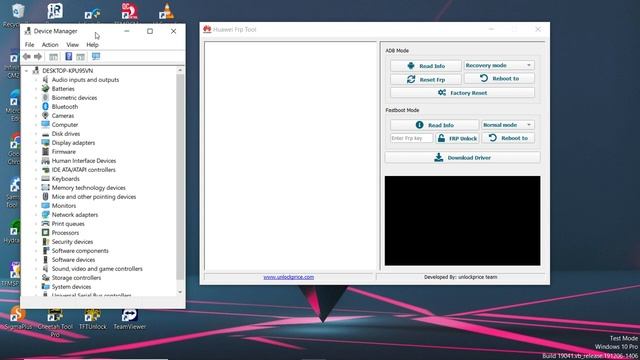The width and height of the screenshot is (640, 360).
Task: Select Software devices tree item
Action: (x=73, y=260)
